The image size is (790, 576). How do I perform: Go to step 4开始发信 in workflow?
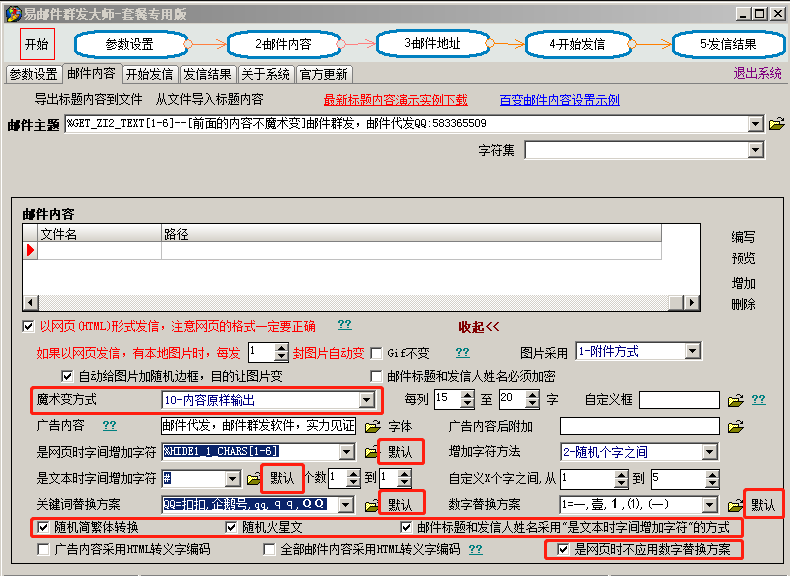point(577,44)
